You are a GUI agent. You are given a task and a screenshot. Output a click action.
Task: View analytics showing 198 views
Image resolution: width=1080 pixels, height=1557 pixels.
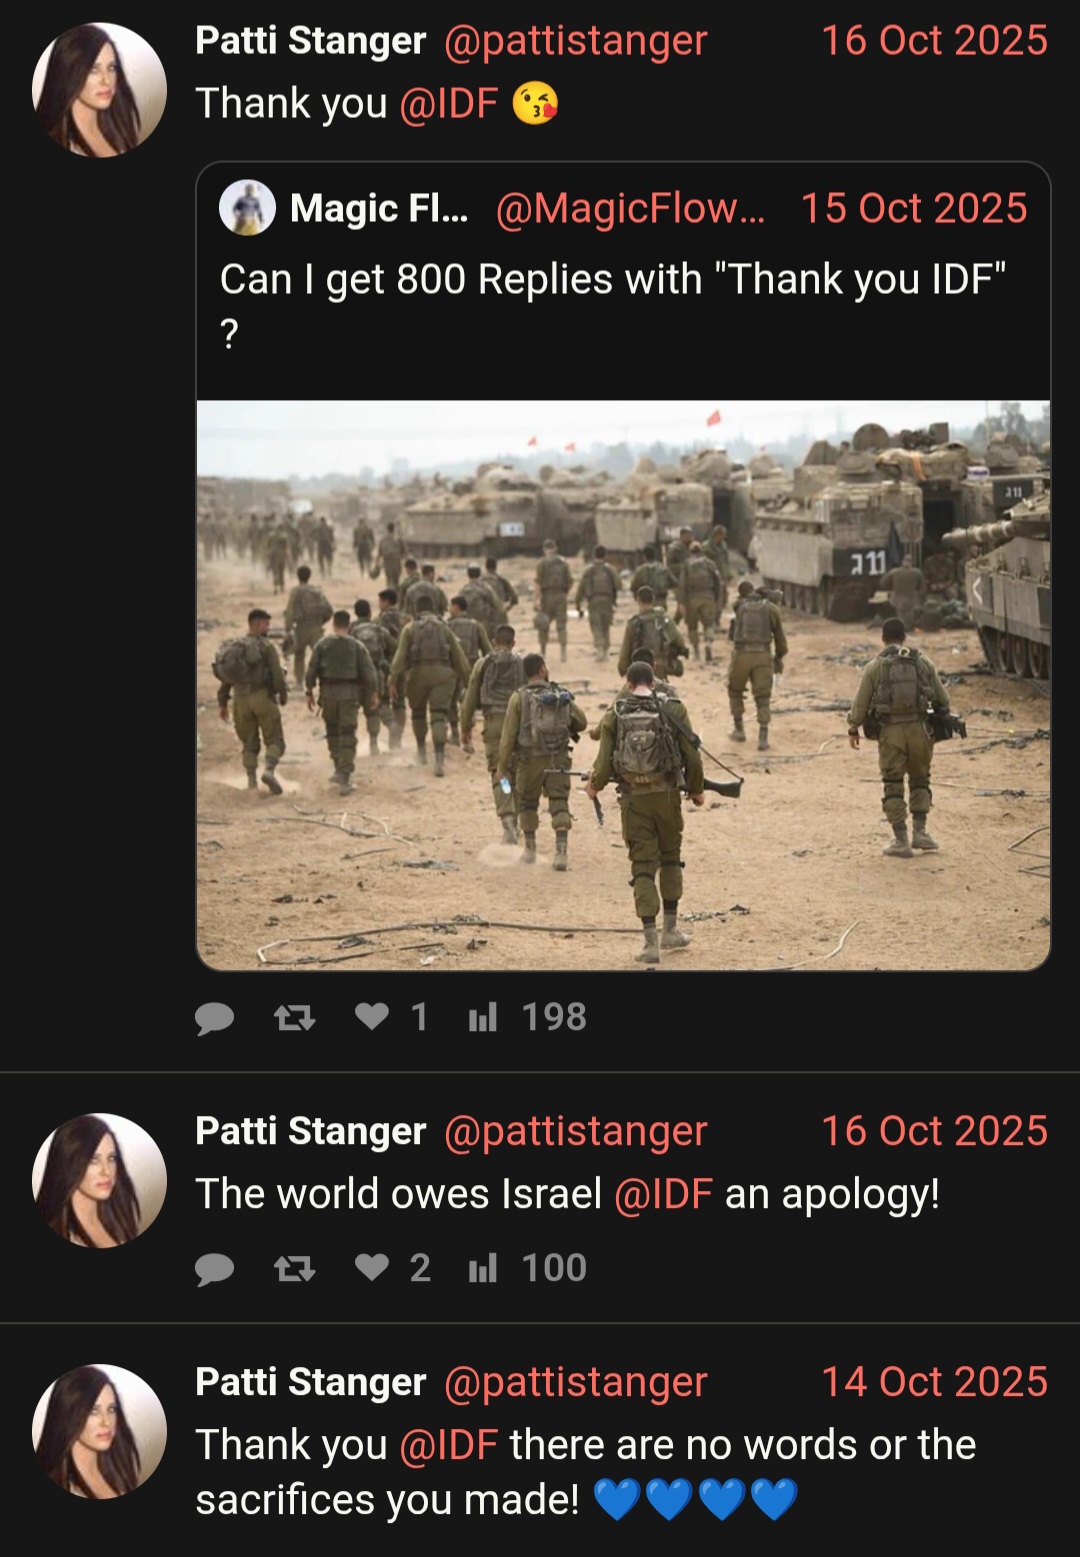(528, 1017)
